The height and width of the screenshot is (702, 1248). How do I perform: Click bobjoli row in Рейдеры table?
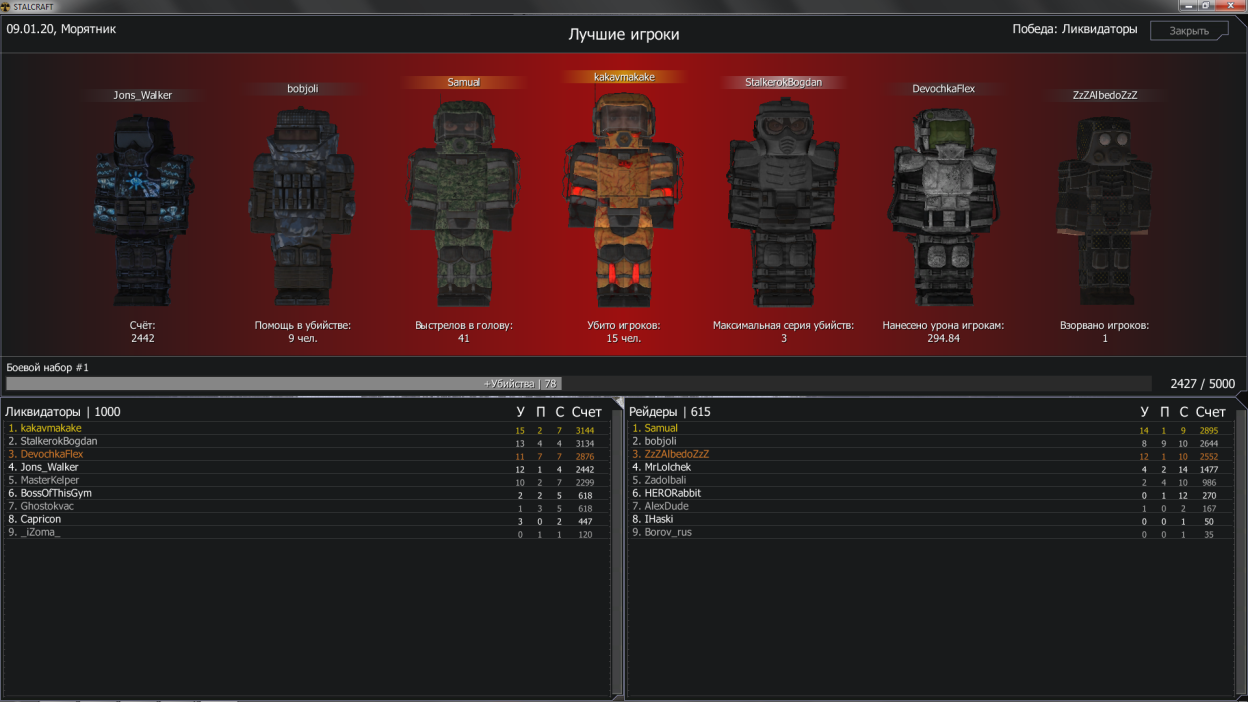(x=930, y=441)
